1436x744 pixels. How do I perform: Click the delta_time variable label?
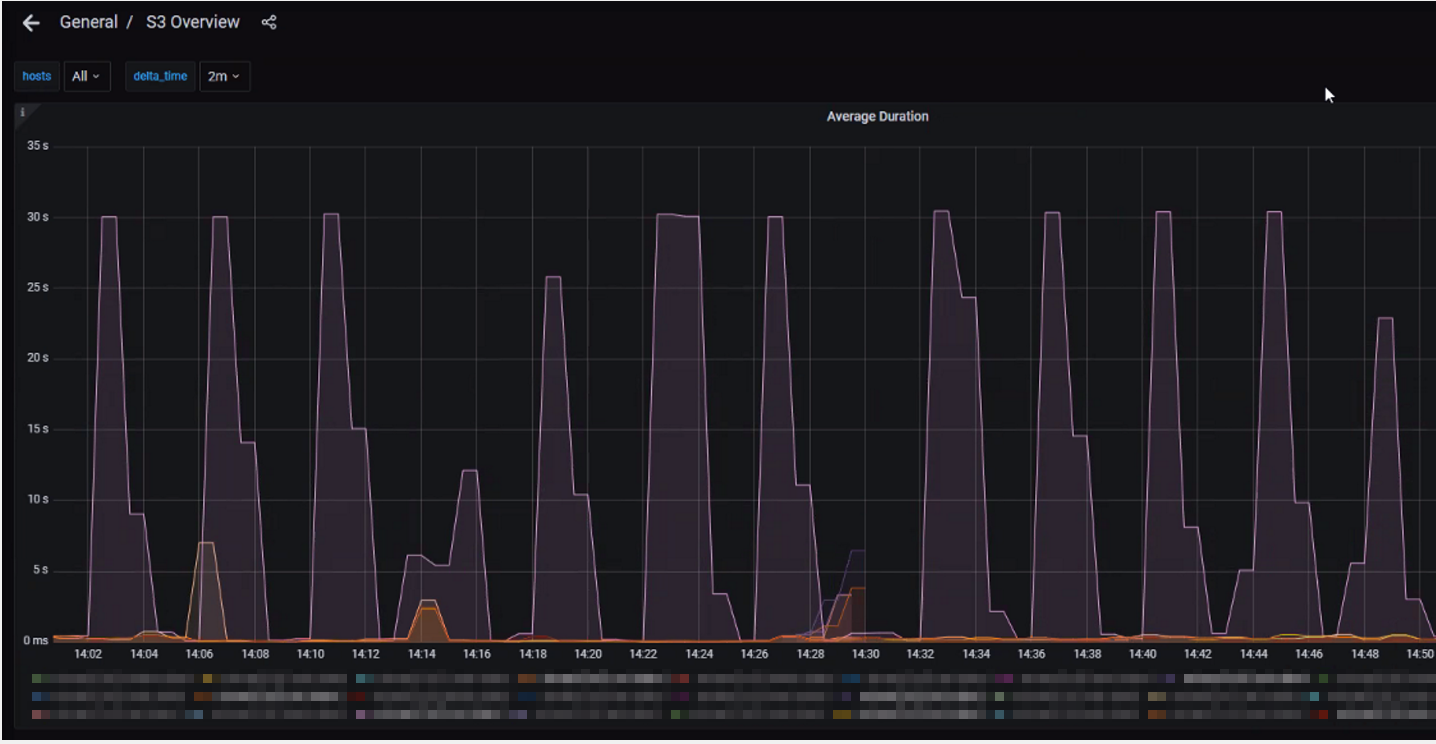160,76
